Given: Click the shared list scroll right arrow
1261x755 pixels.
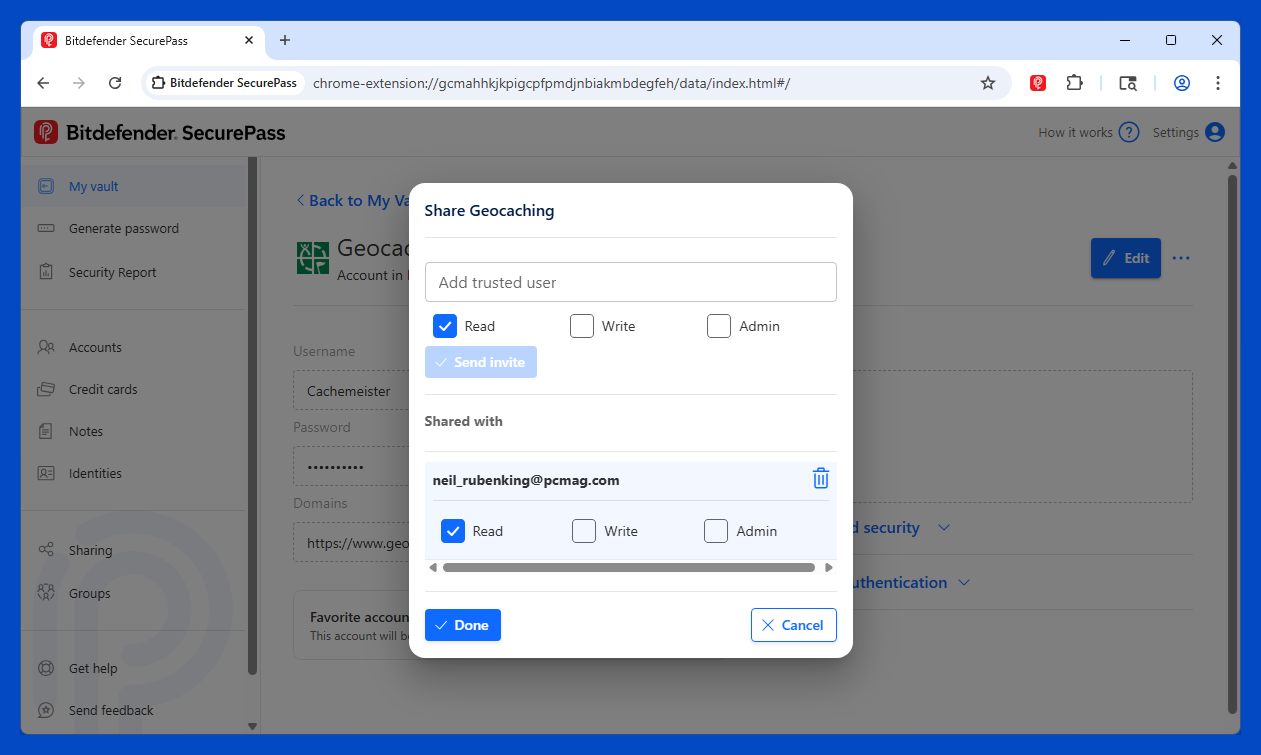Looking at the screenshot, I should click(x=829, y=567).
